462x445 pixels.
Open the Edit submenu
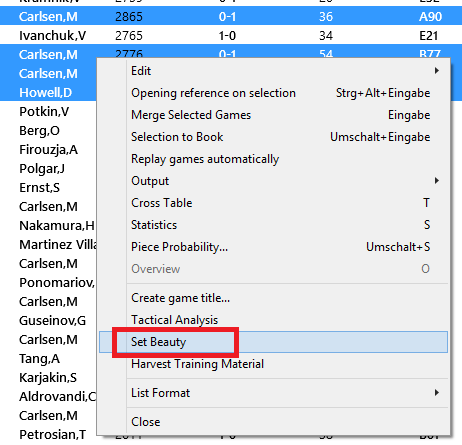[x=273, y=71]
